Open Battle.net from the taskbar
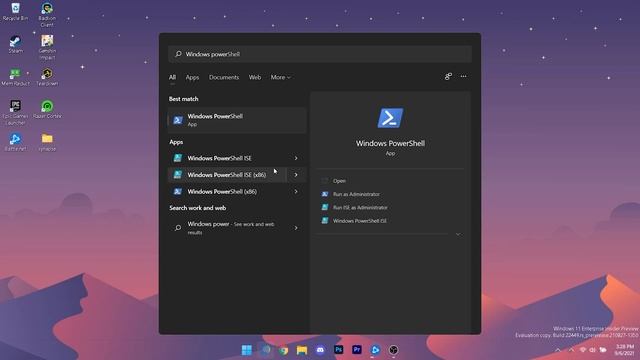 click(375, 350)
